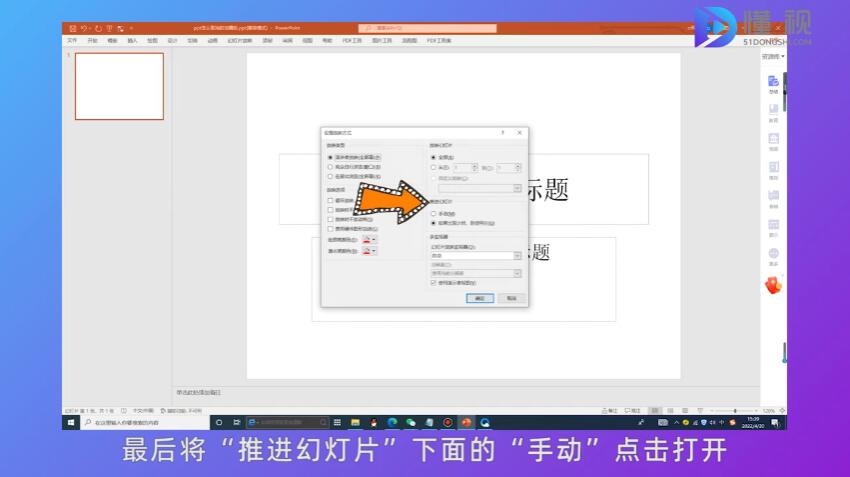Open File Explorer from the taskbar
Viewport: 850px width, 477px height.
pos(354,423)
